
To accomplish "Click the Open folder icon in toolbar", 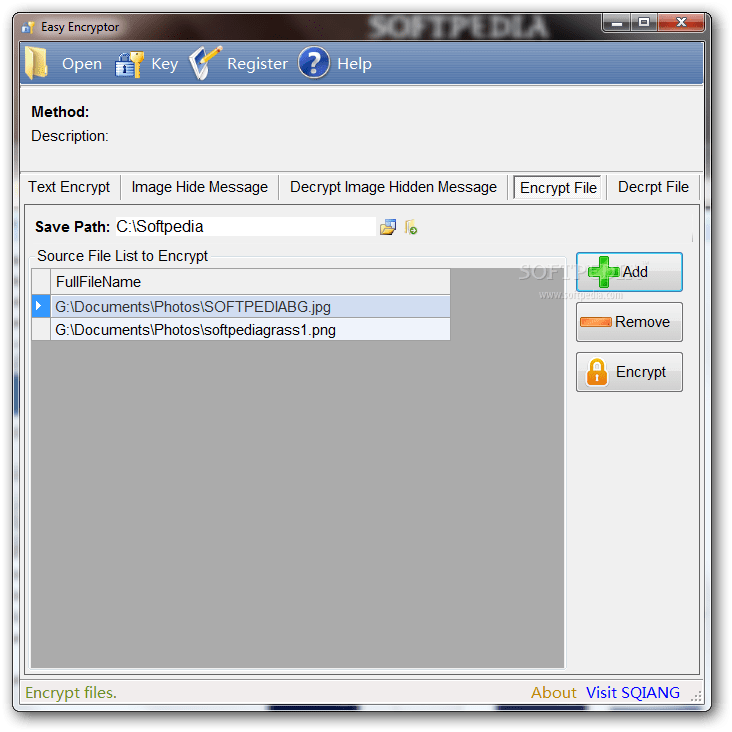I will coord(36,63).
